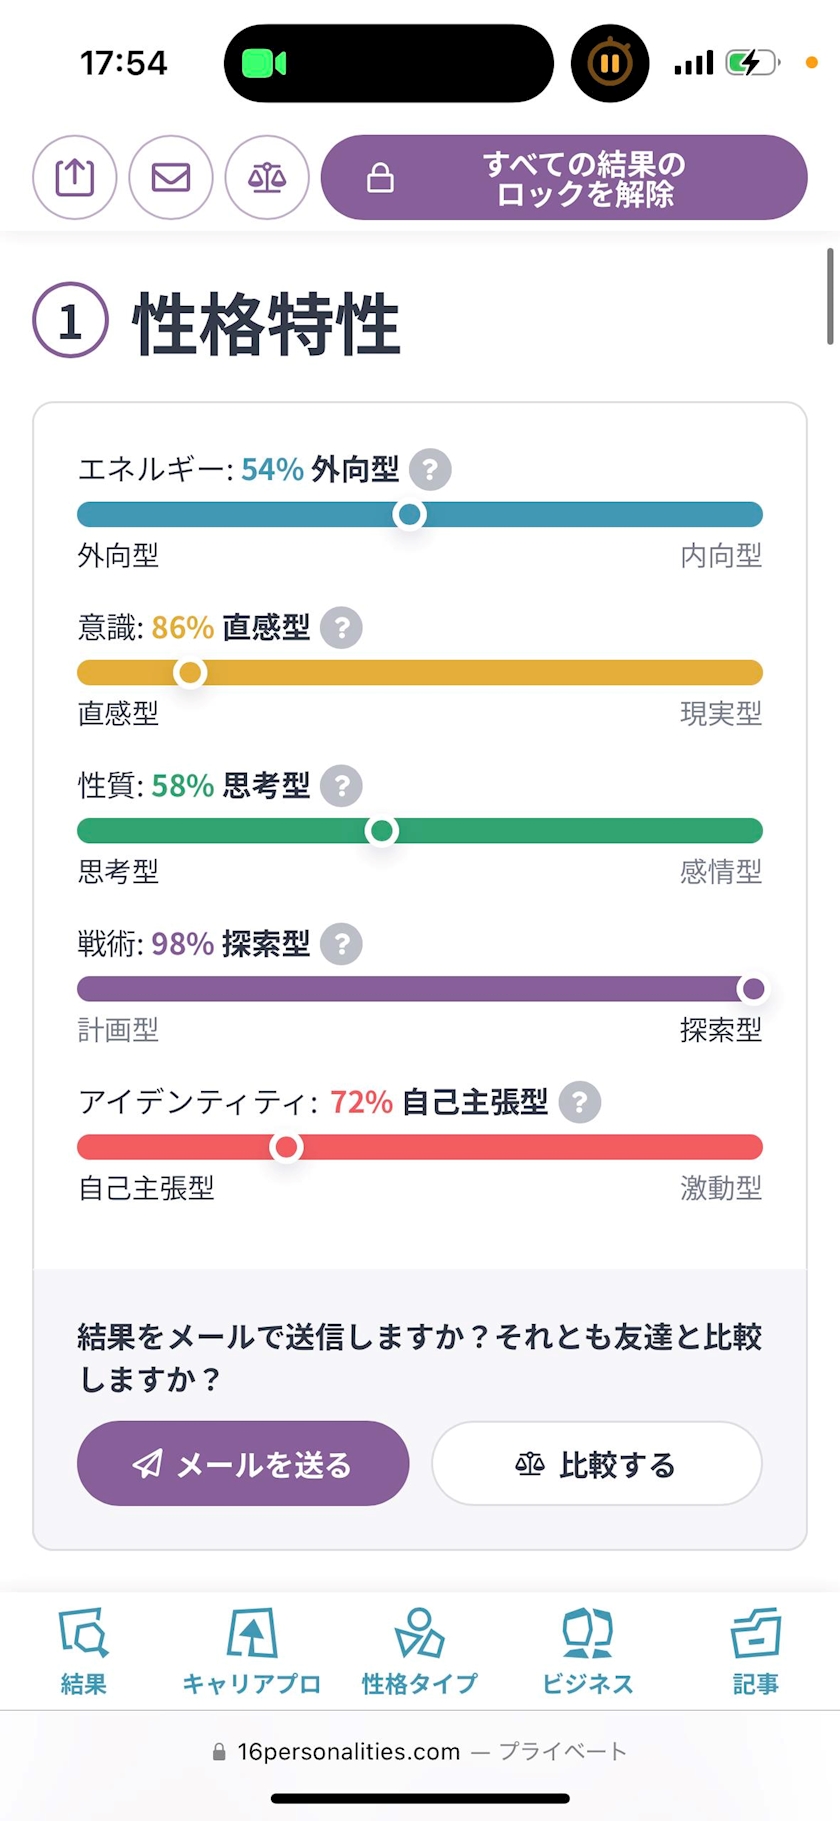This screenshot has width=840, height=1821.
Task: Open help icon beside エネルギー 外向型
Action: [x=430, y=469]
